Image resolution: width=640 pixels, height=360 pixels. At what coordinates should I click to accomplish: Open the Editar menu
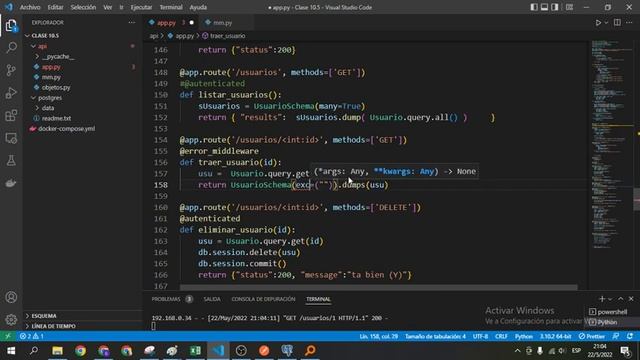point(55,7)
